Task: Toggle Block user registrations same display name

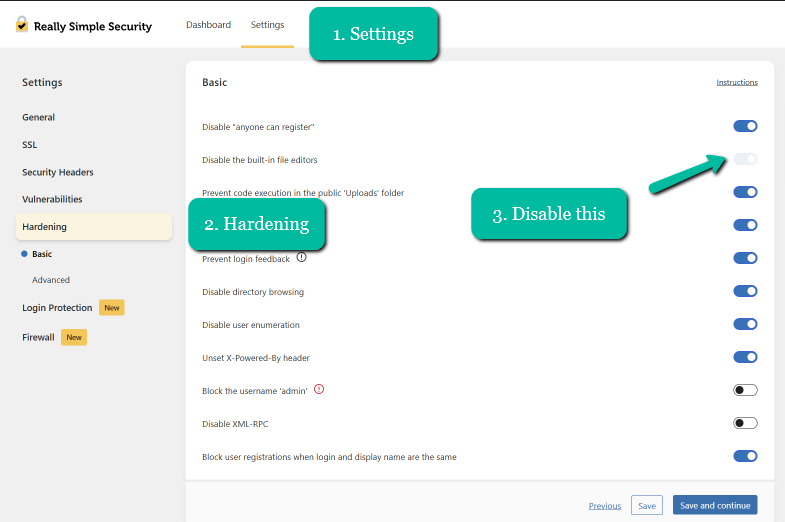Action: click(x=745, y=456)
